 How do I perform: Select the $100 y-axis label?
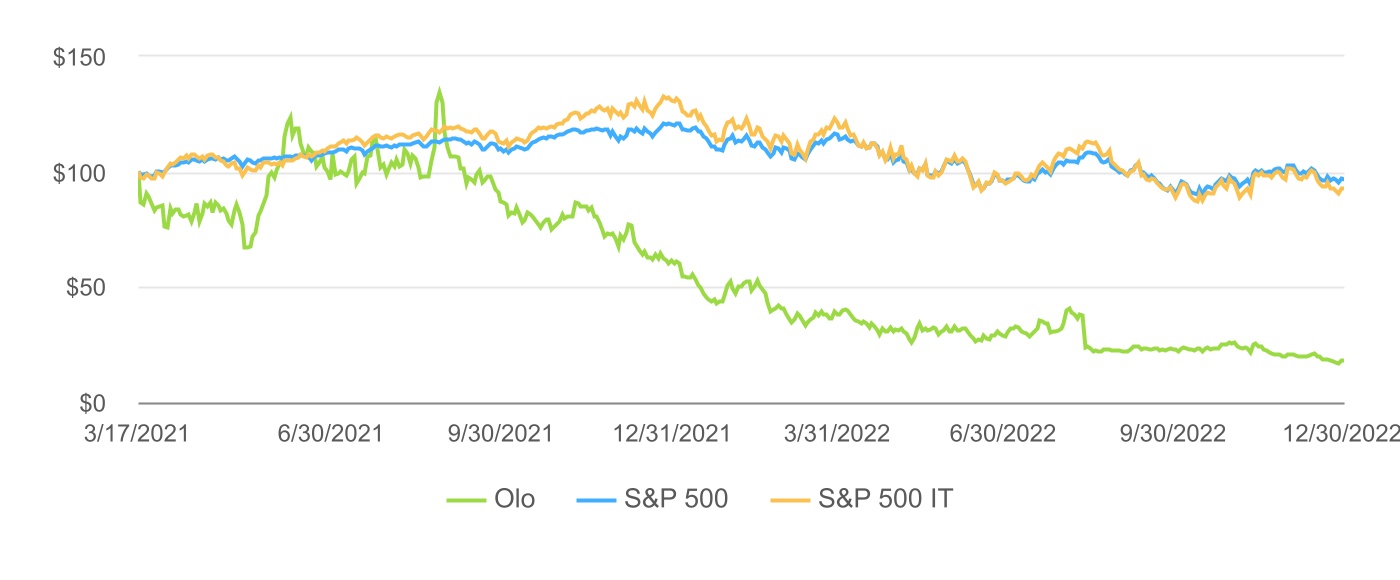(x=80, y=173)
